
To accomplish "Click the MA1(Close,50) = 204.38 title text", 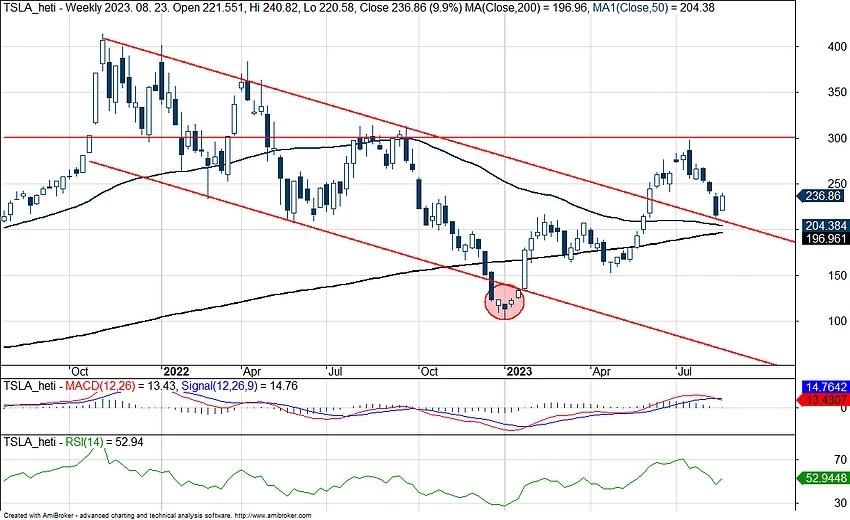I will 654,8.
